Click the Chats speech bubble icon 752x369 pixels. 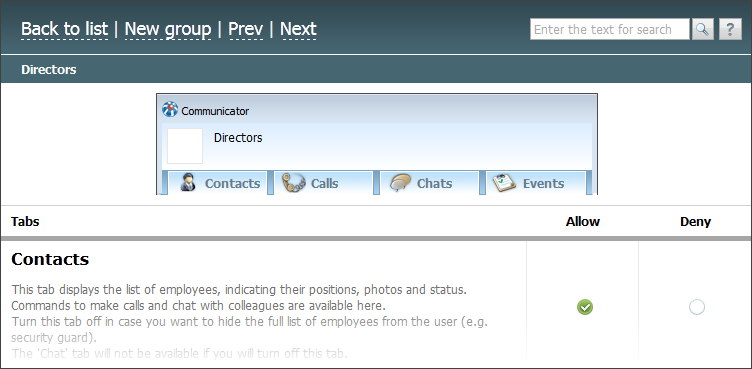[x=400, y=183]
